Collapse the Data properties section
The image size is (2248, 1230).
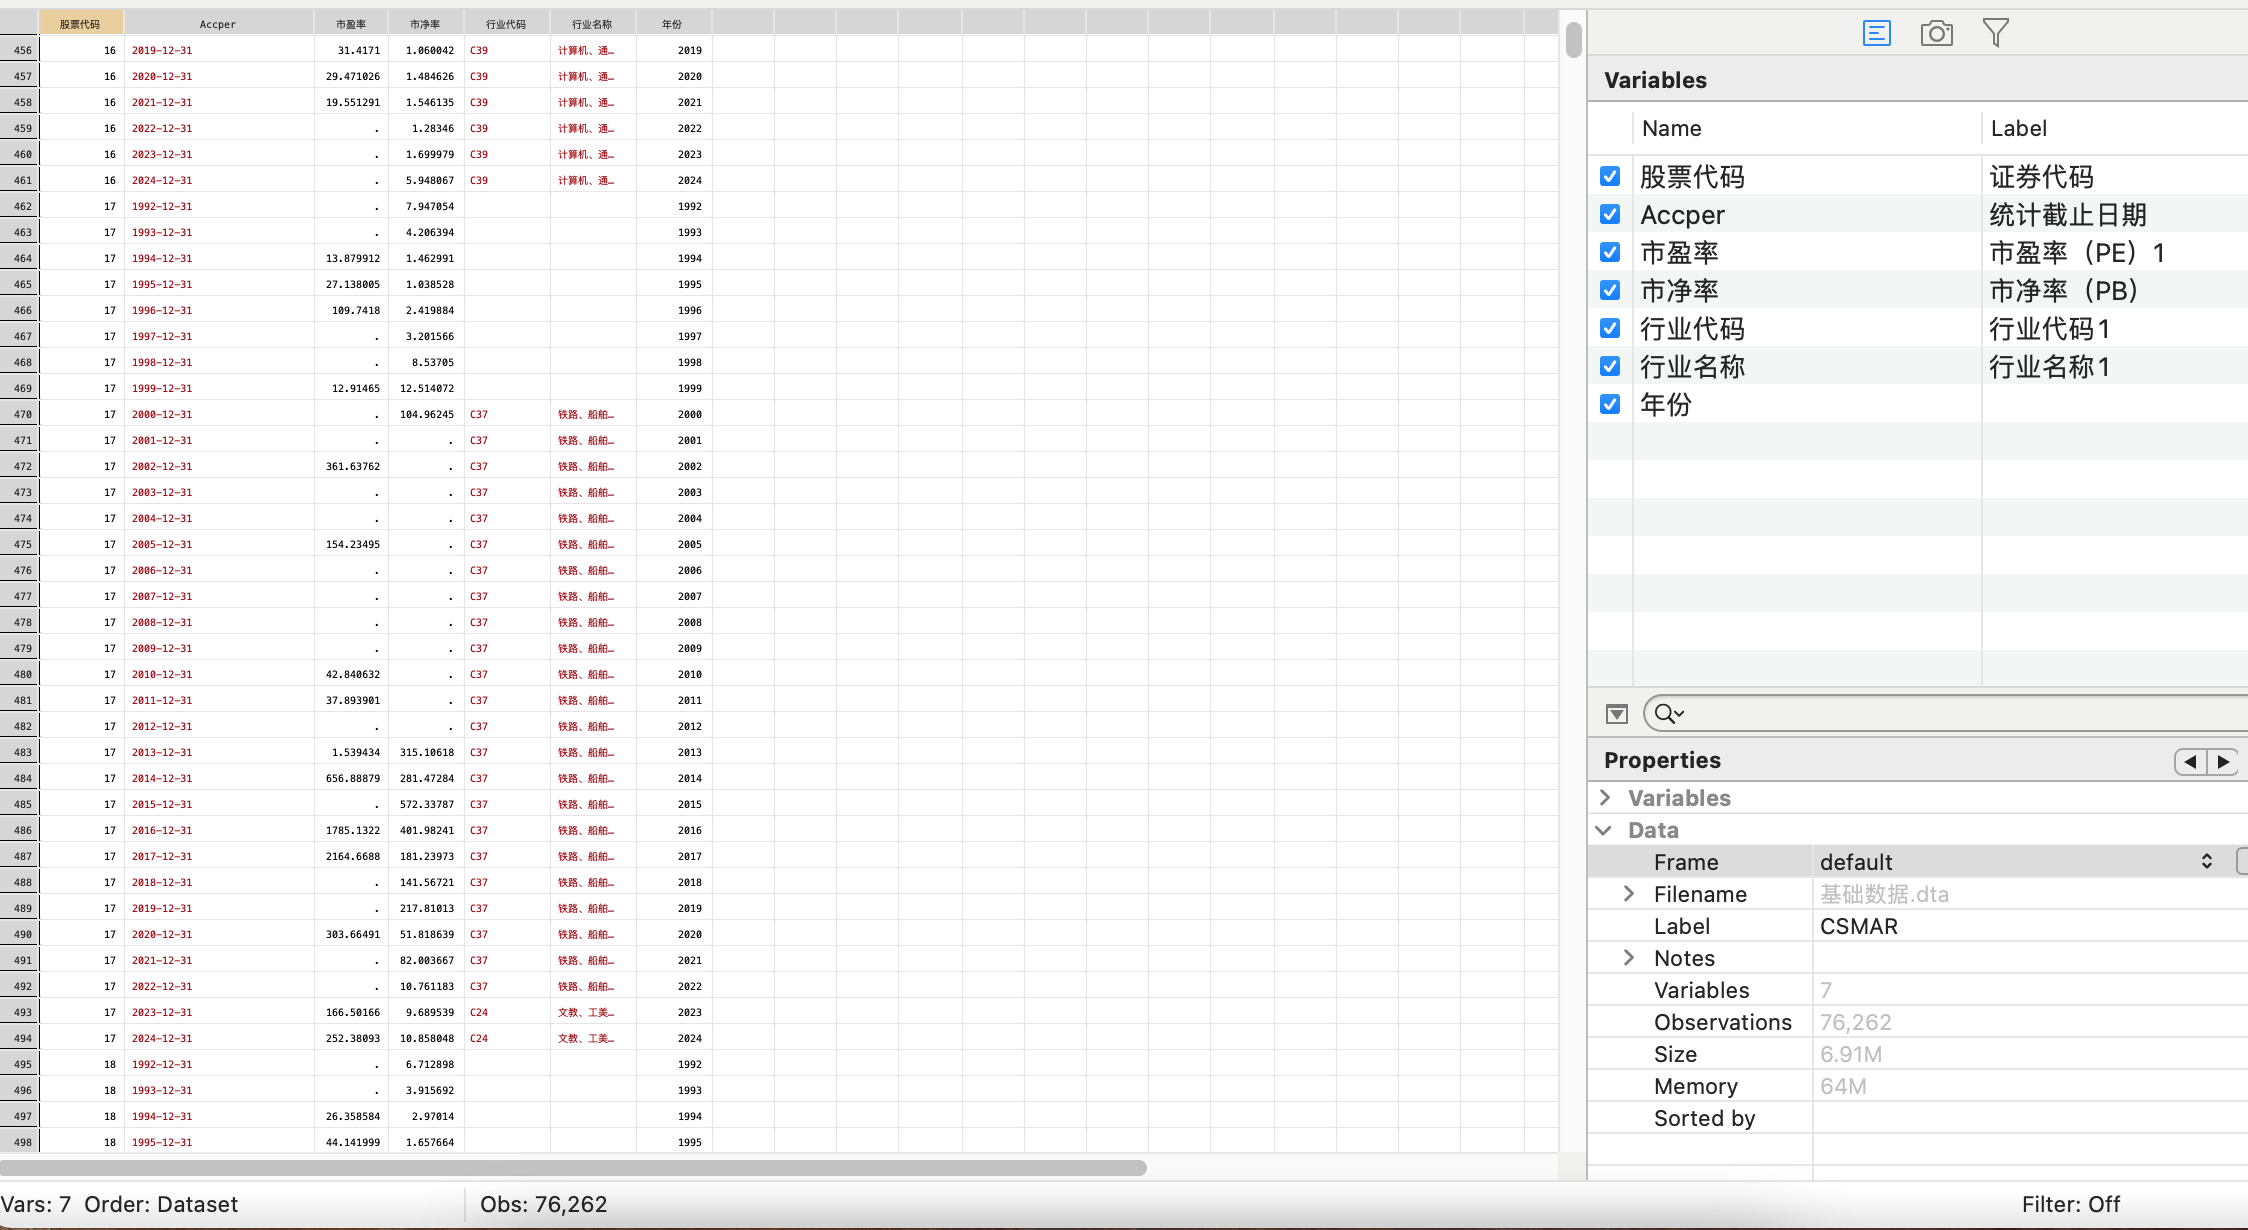(1604, 830)
